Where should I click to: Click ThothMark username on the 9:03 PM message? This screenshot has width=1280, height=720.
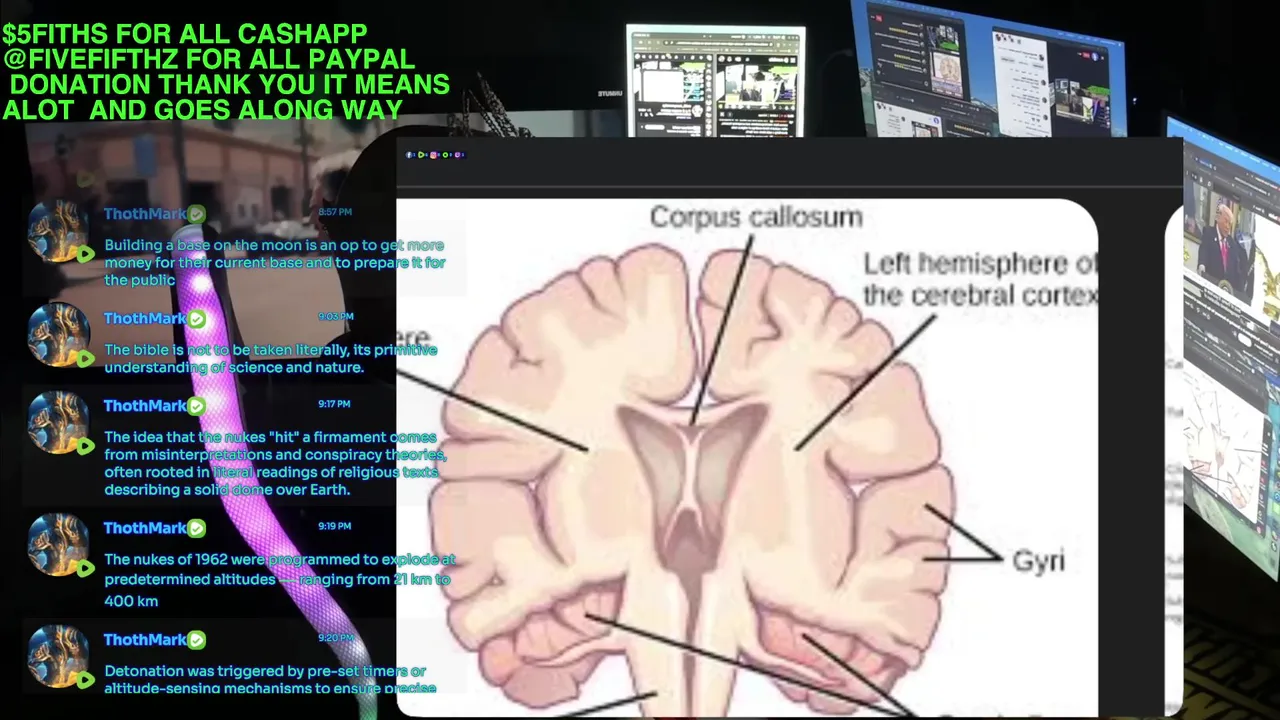145,319
